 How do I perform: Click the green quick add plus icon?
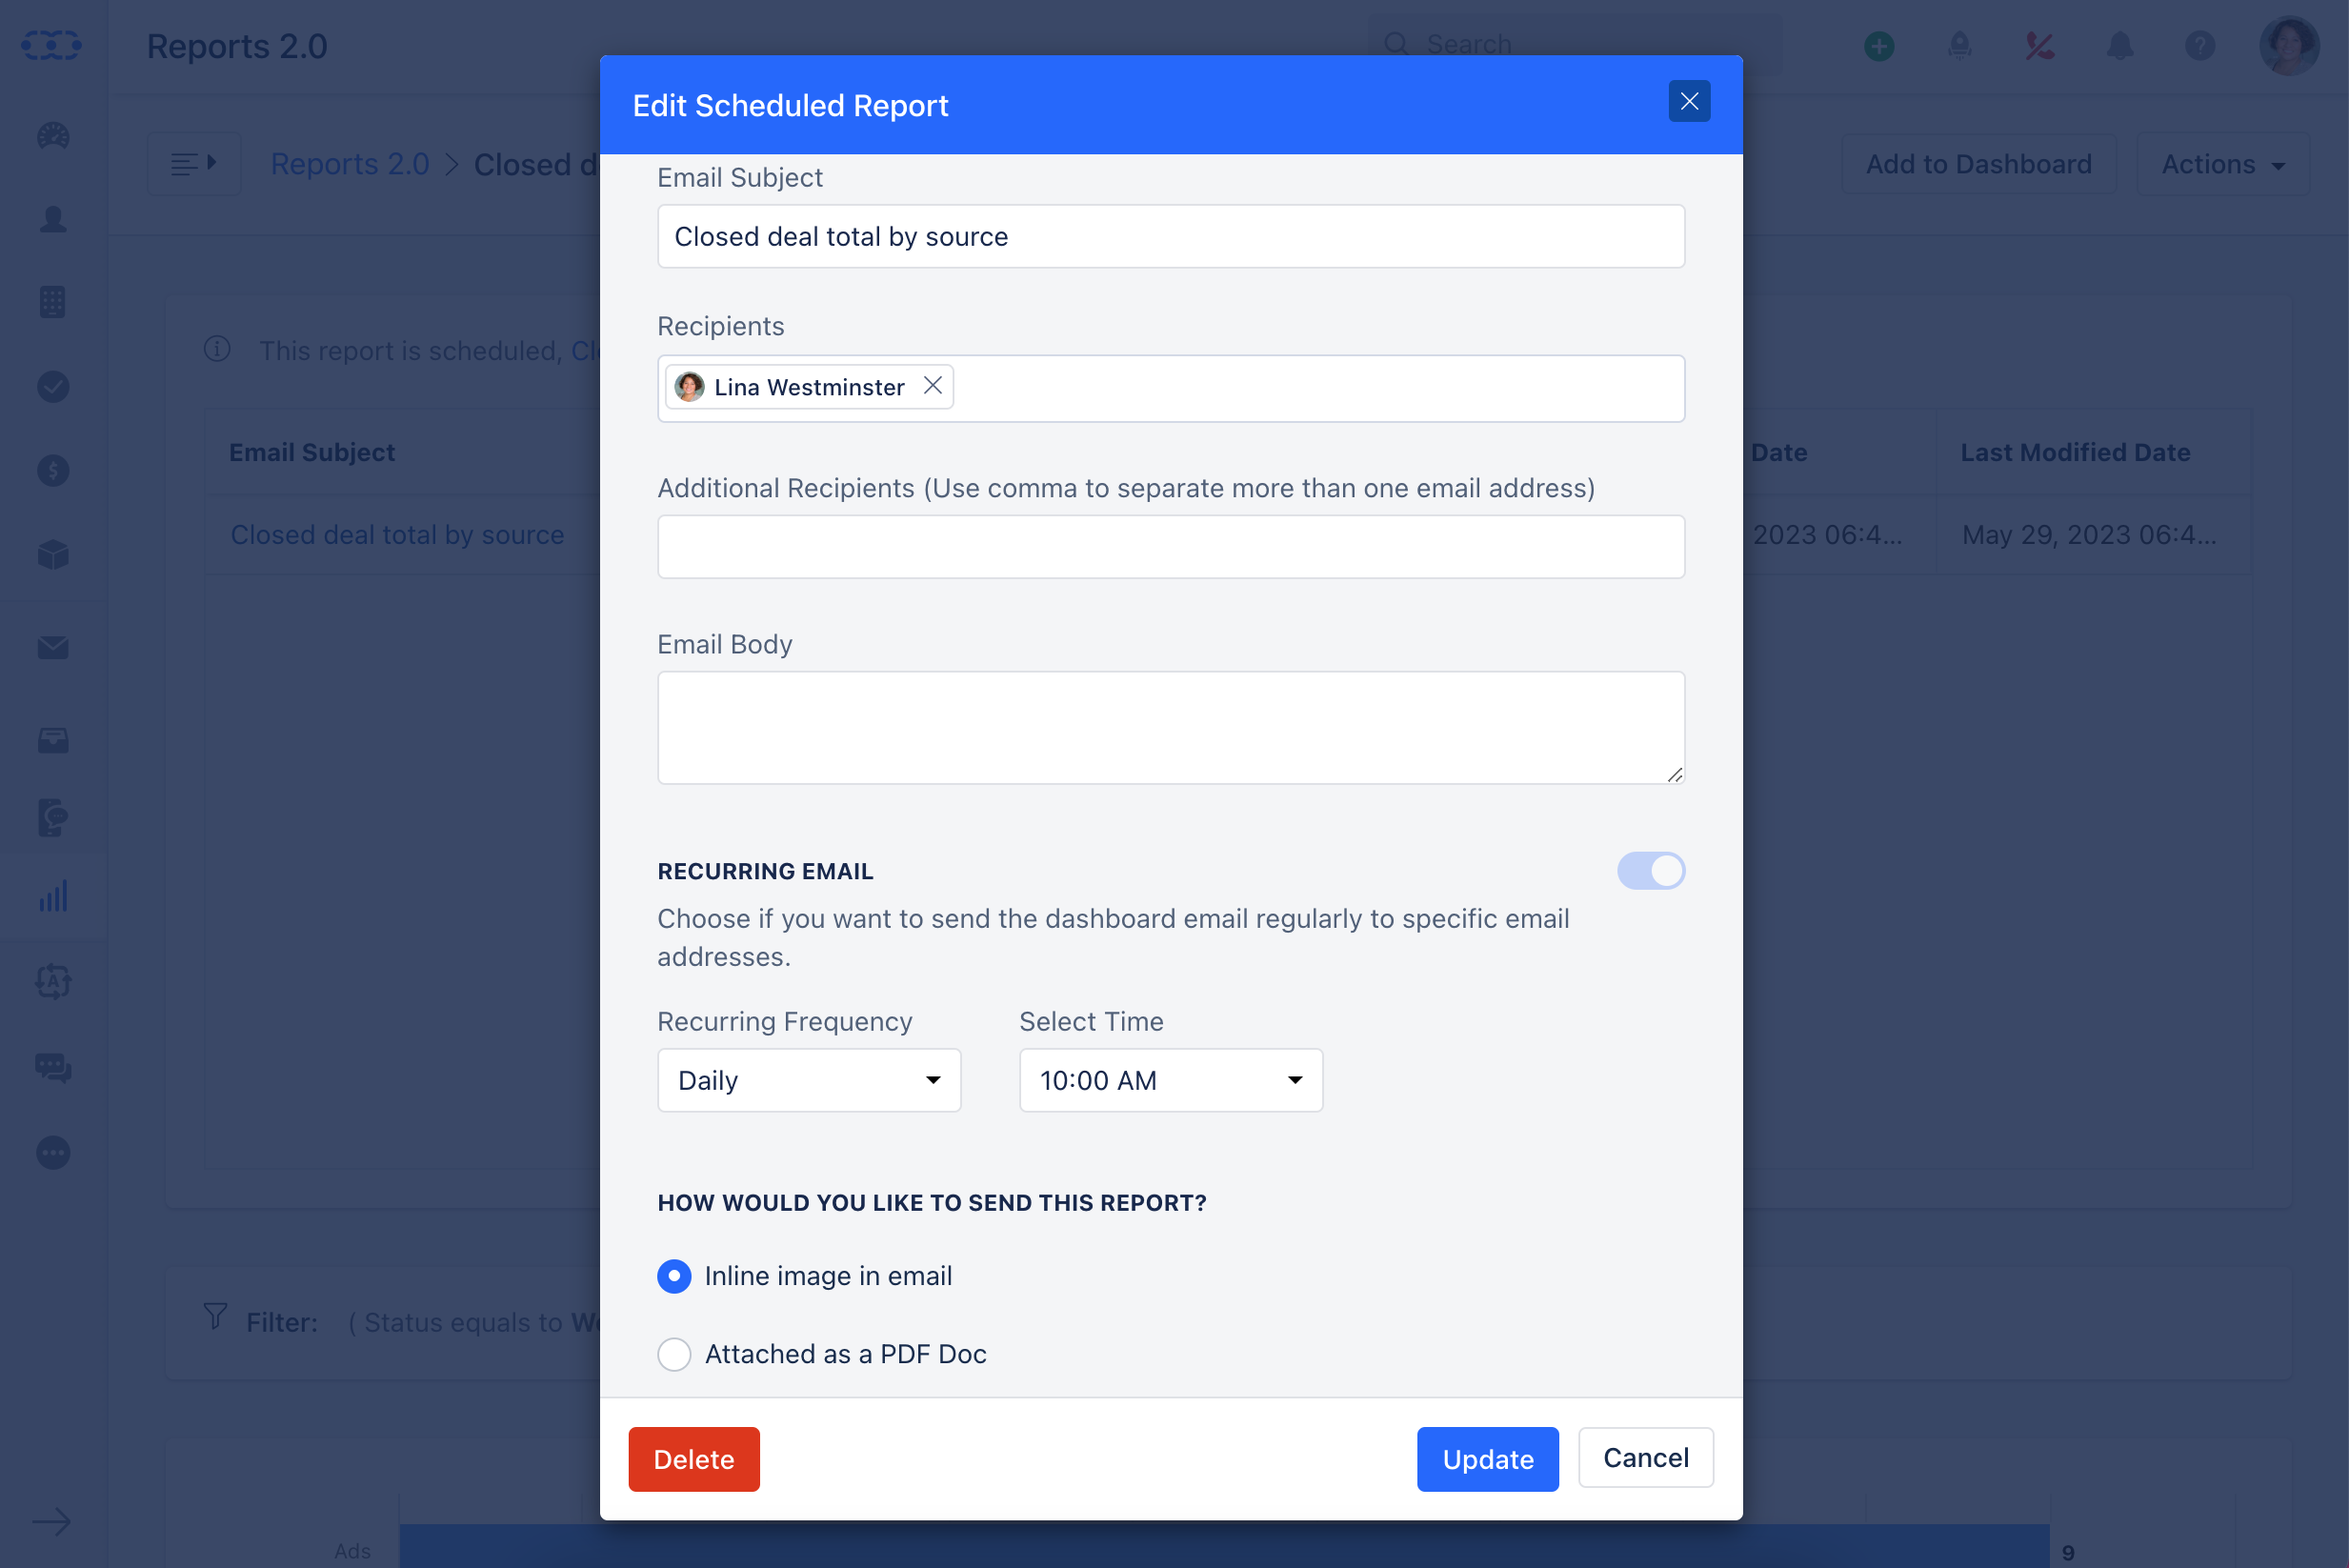coord(1879,46)
